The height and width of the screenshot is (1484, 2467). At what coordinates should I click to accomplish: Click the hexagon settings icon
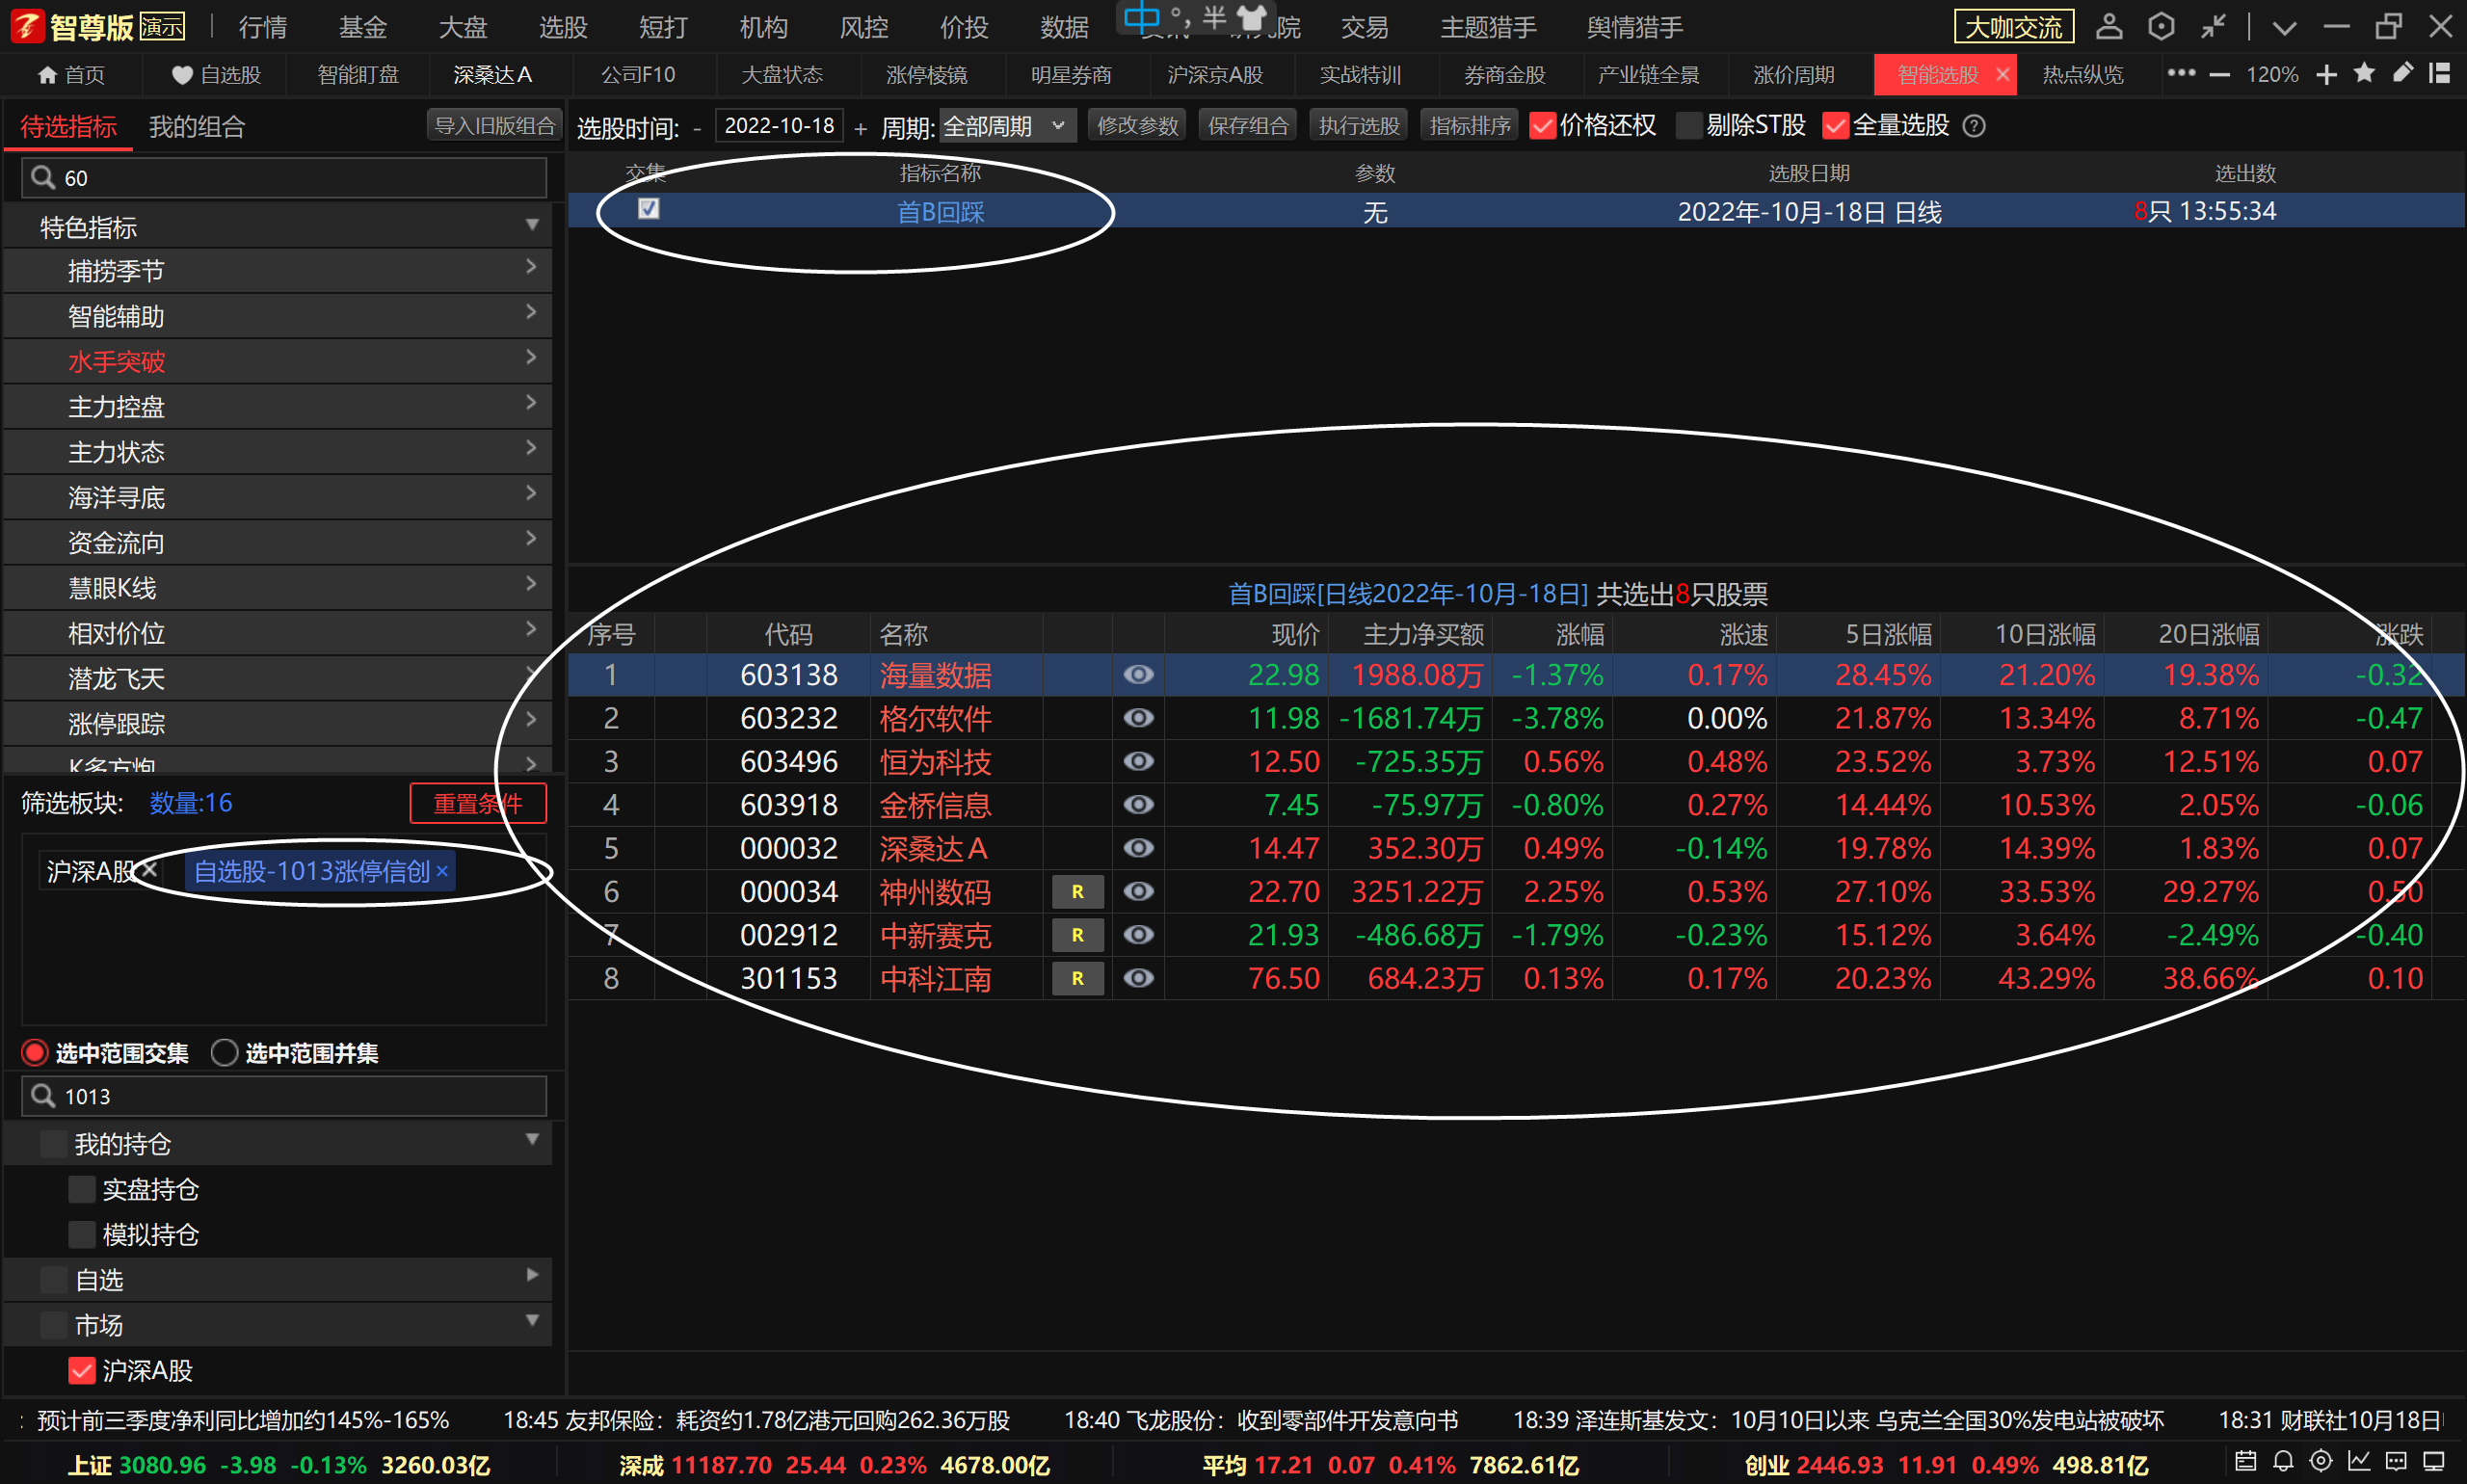(2161, 26)
